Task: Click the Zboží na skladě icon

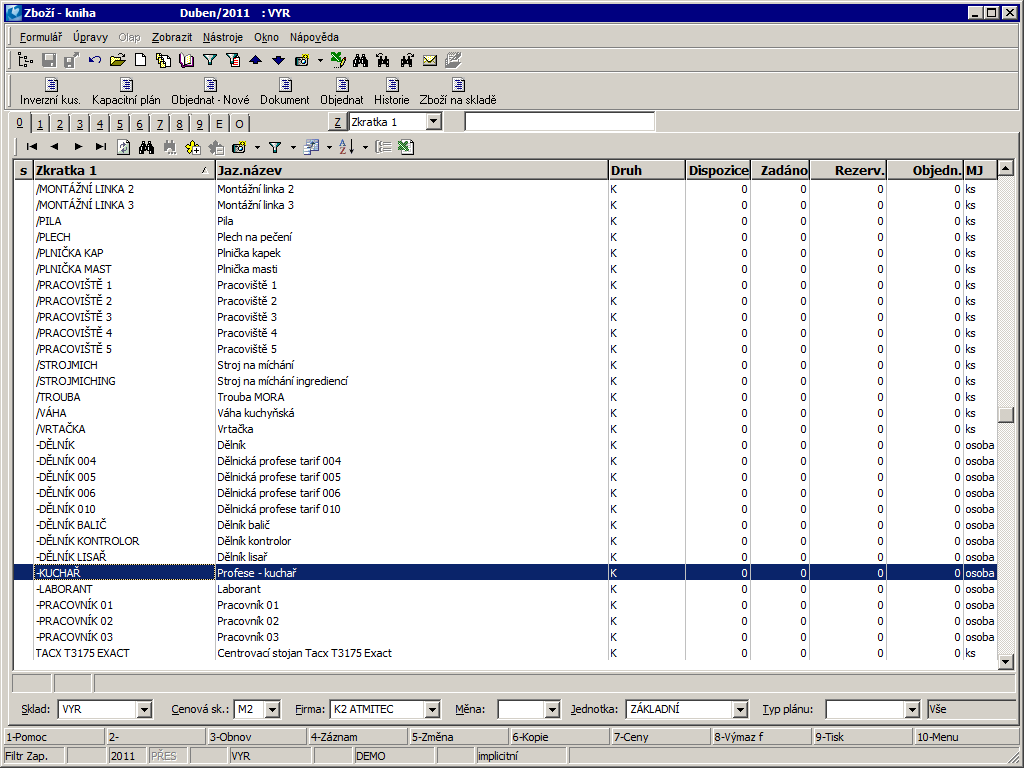Action: [458, 91]
